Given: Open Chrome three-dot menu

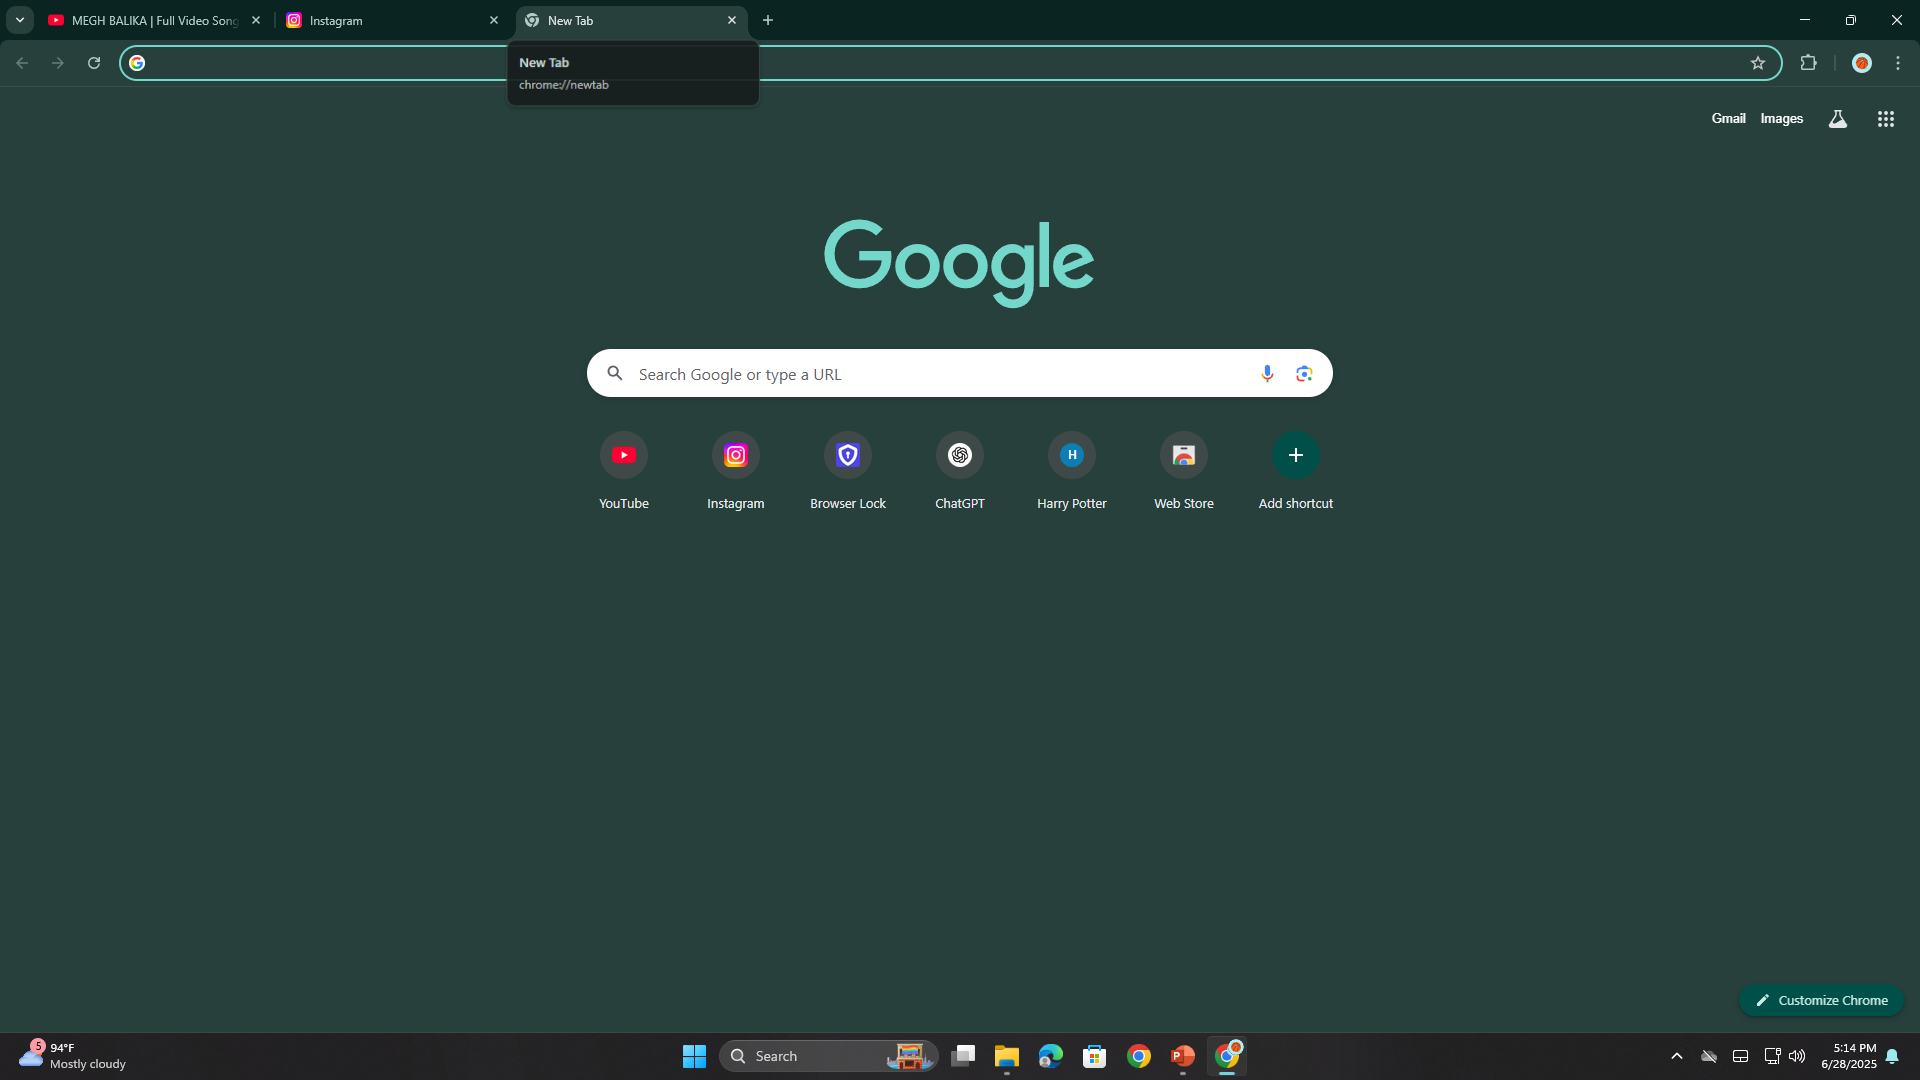Looking at the screenshot, I should (x=1898, y=63).
